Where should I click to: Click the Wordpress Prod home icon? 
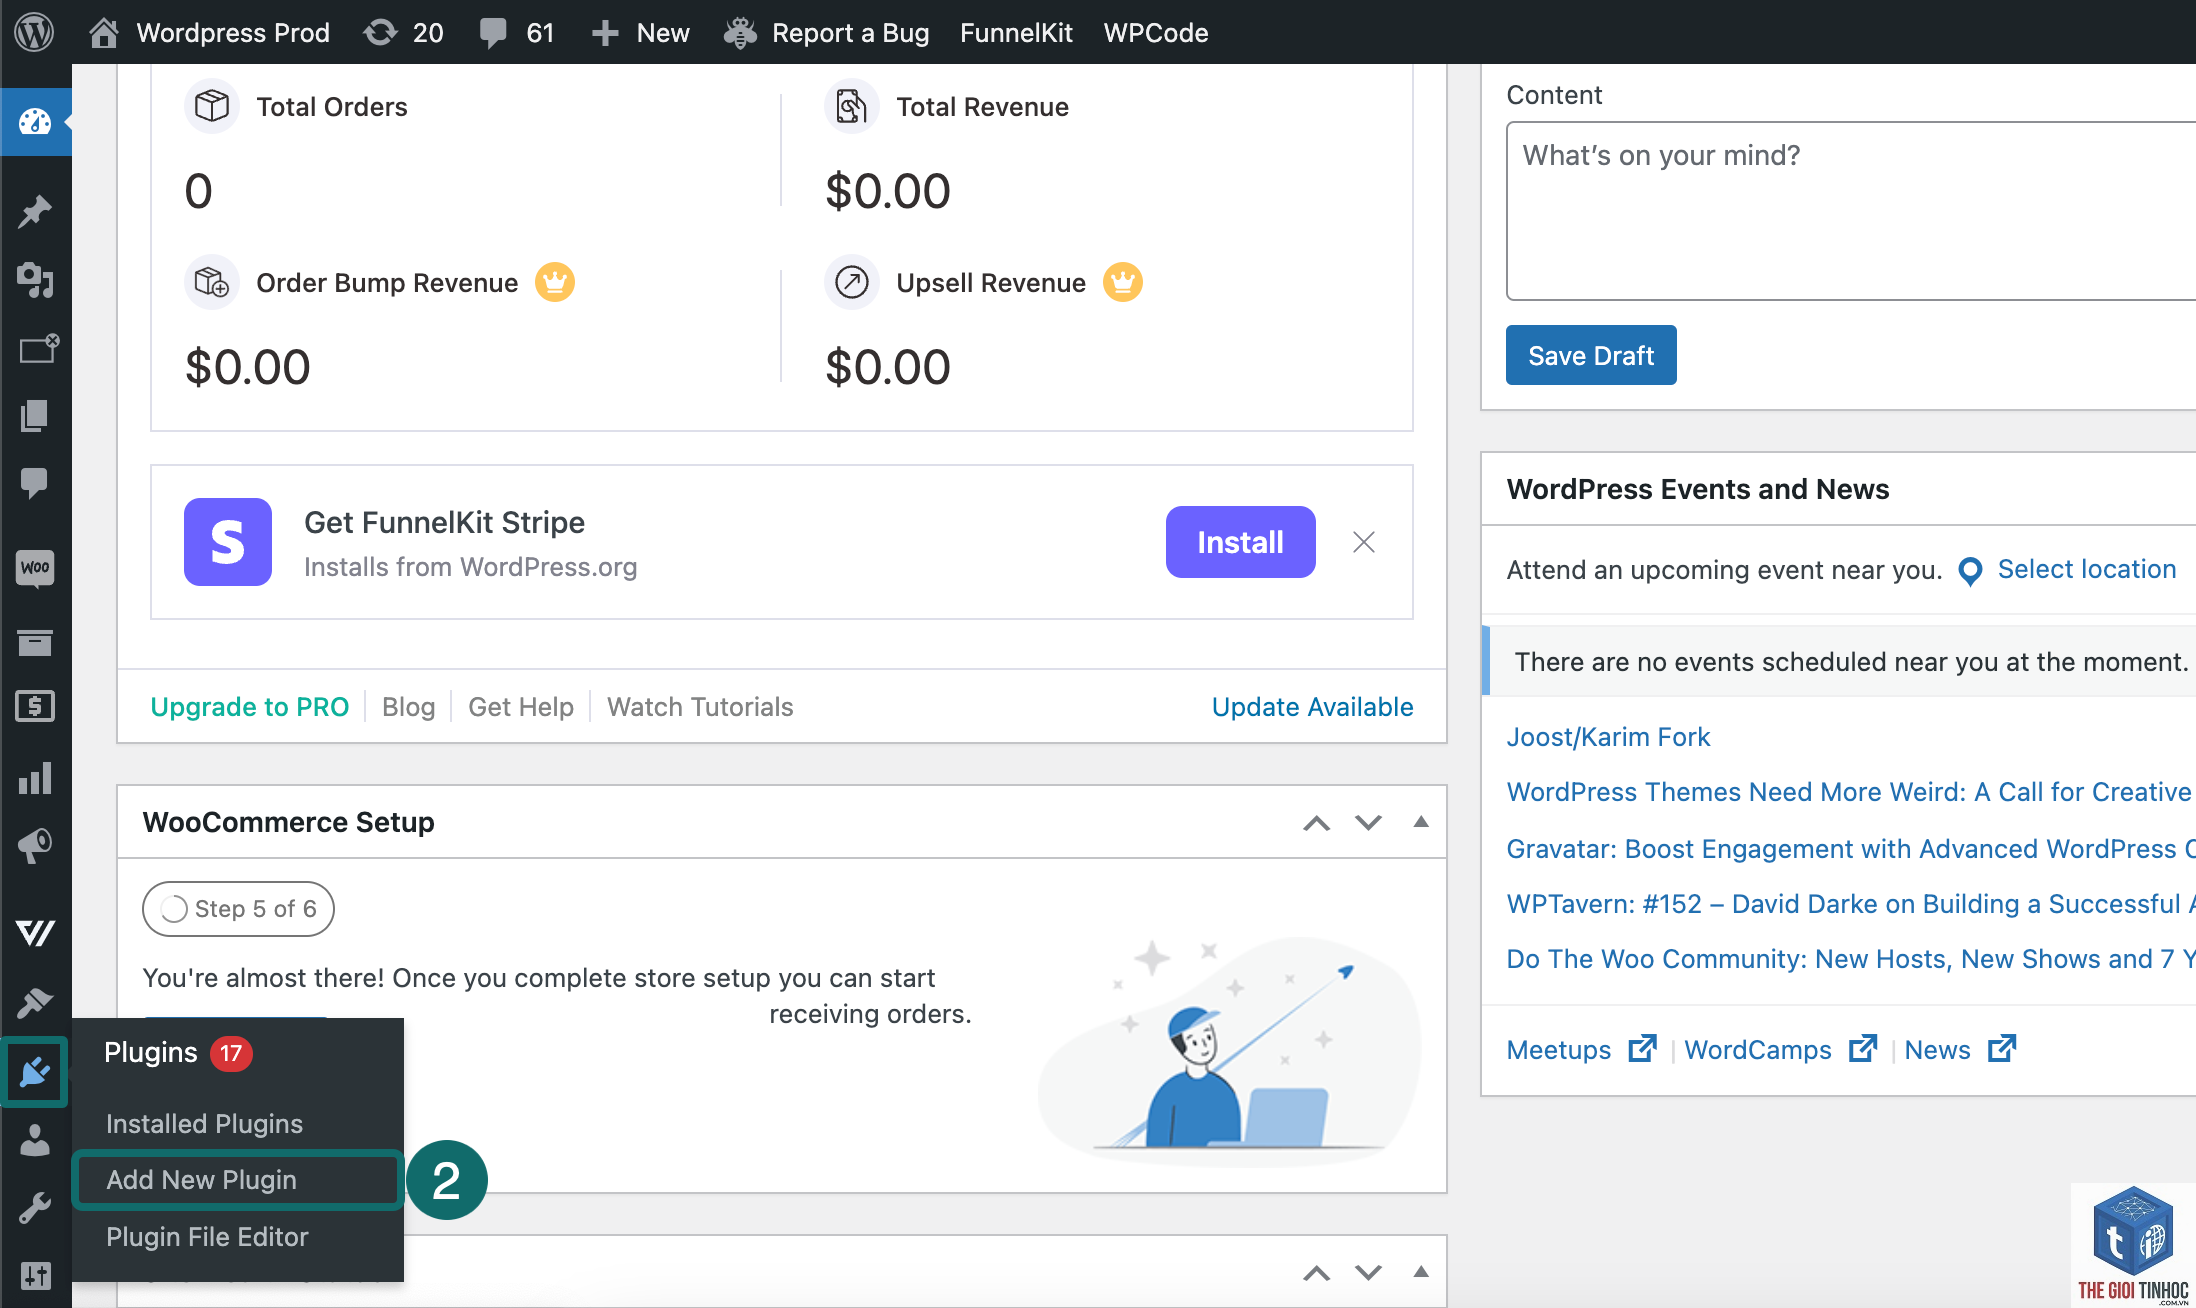tap(104, 32)
